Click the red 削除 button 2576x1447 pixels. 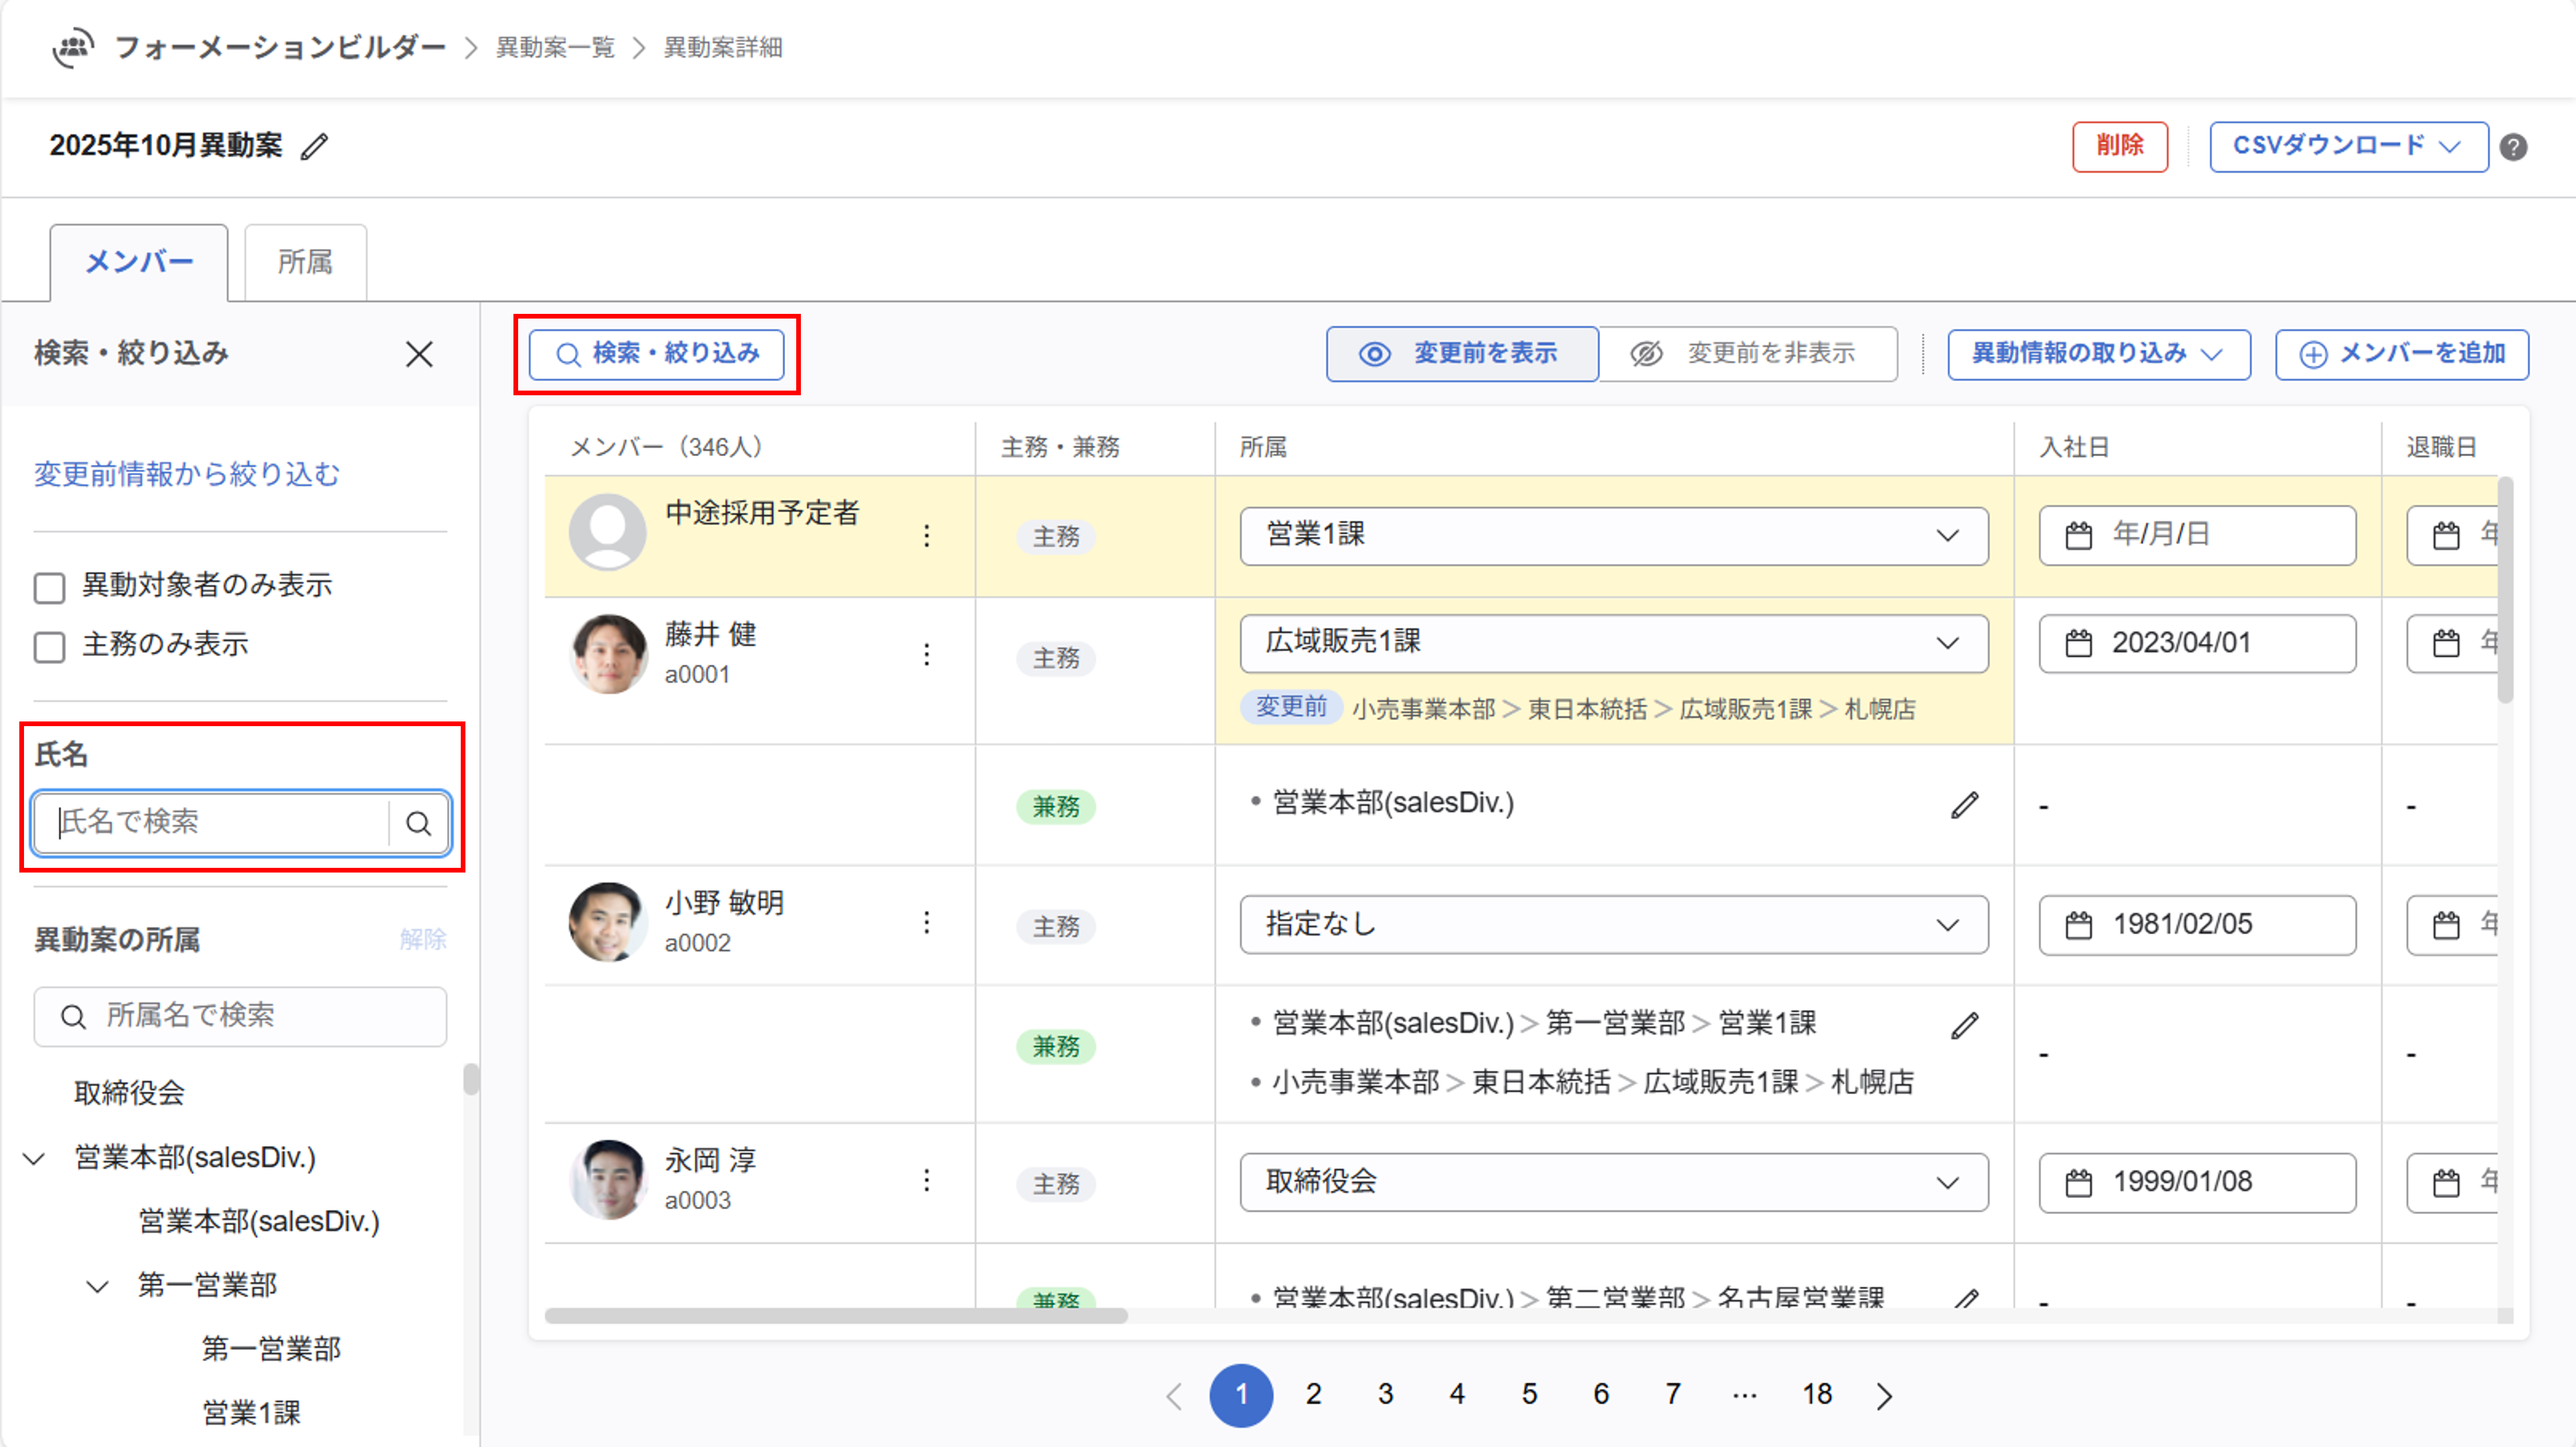pos(2119,147)
